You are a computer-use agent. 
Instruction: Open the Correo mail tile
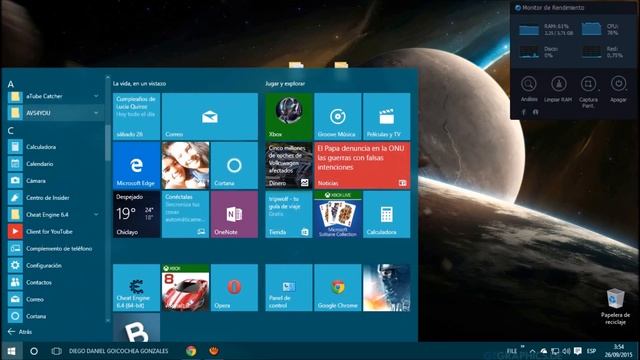point(210,116)
